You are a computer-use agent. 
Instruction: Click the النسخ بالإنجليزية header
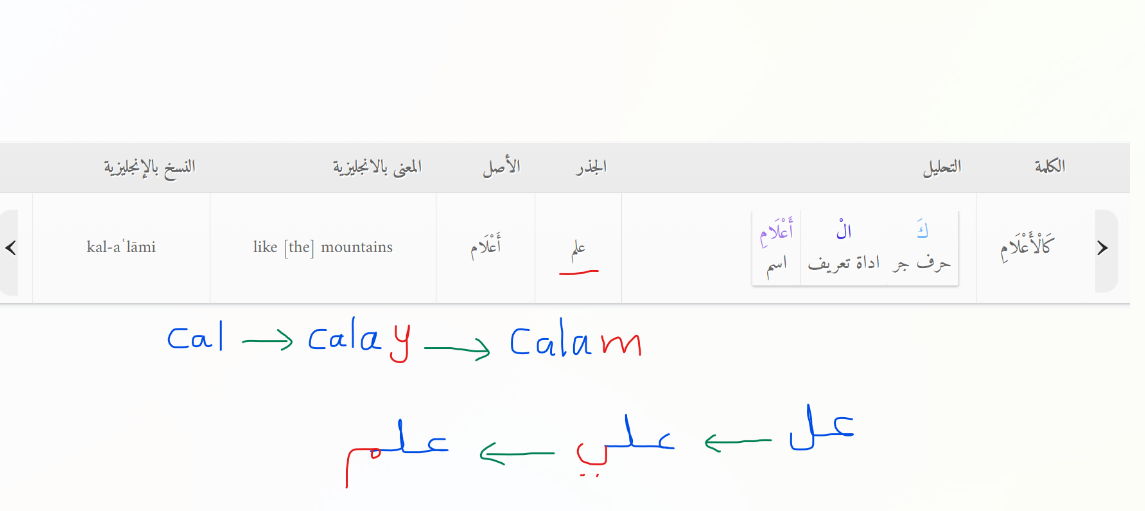pos(150,167)
